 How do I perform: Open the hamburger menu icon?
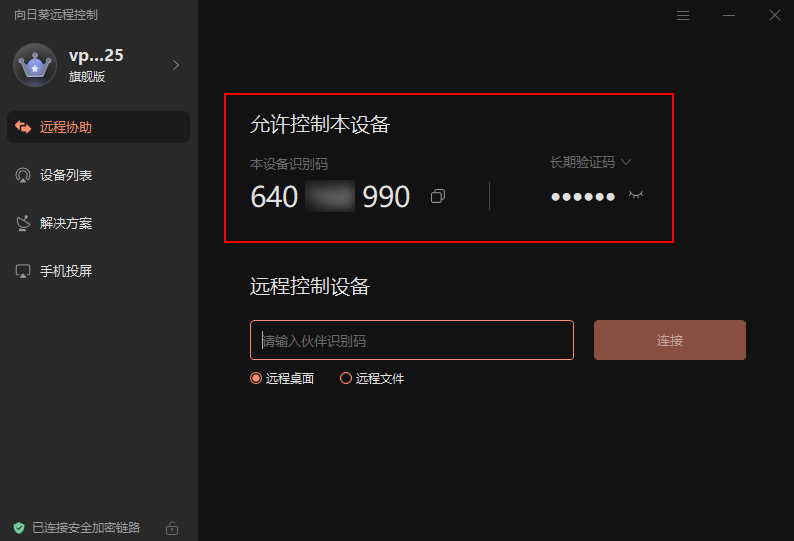[683, 16]
